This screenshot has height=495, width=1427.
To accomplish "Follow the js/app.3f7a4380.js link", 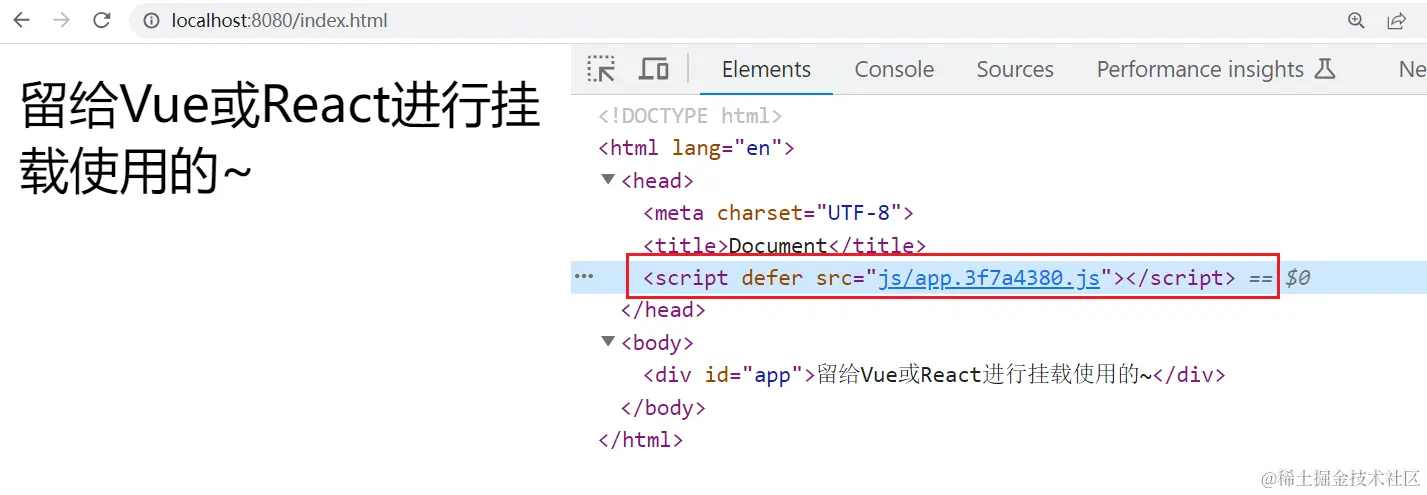I will pos(988,278).
